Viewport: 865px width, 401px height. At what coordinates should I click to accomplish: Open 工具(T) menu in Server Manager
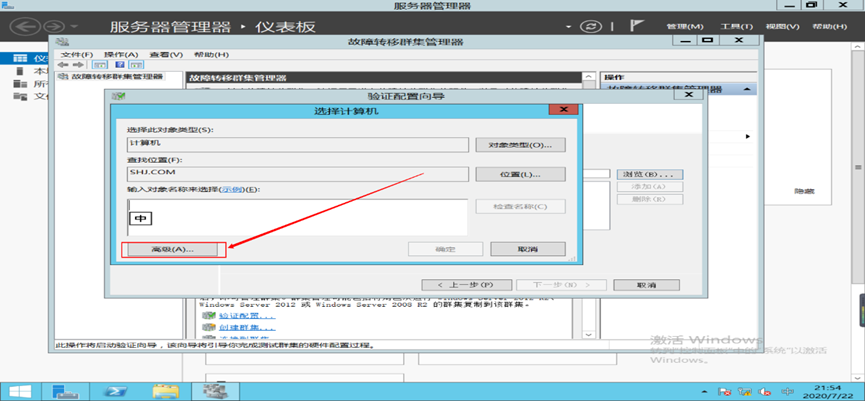736,26
